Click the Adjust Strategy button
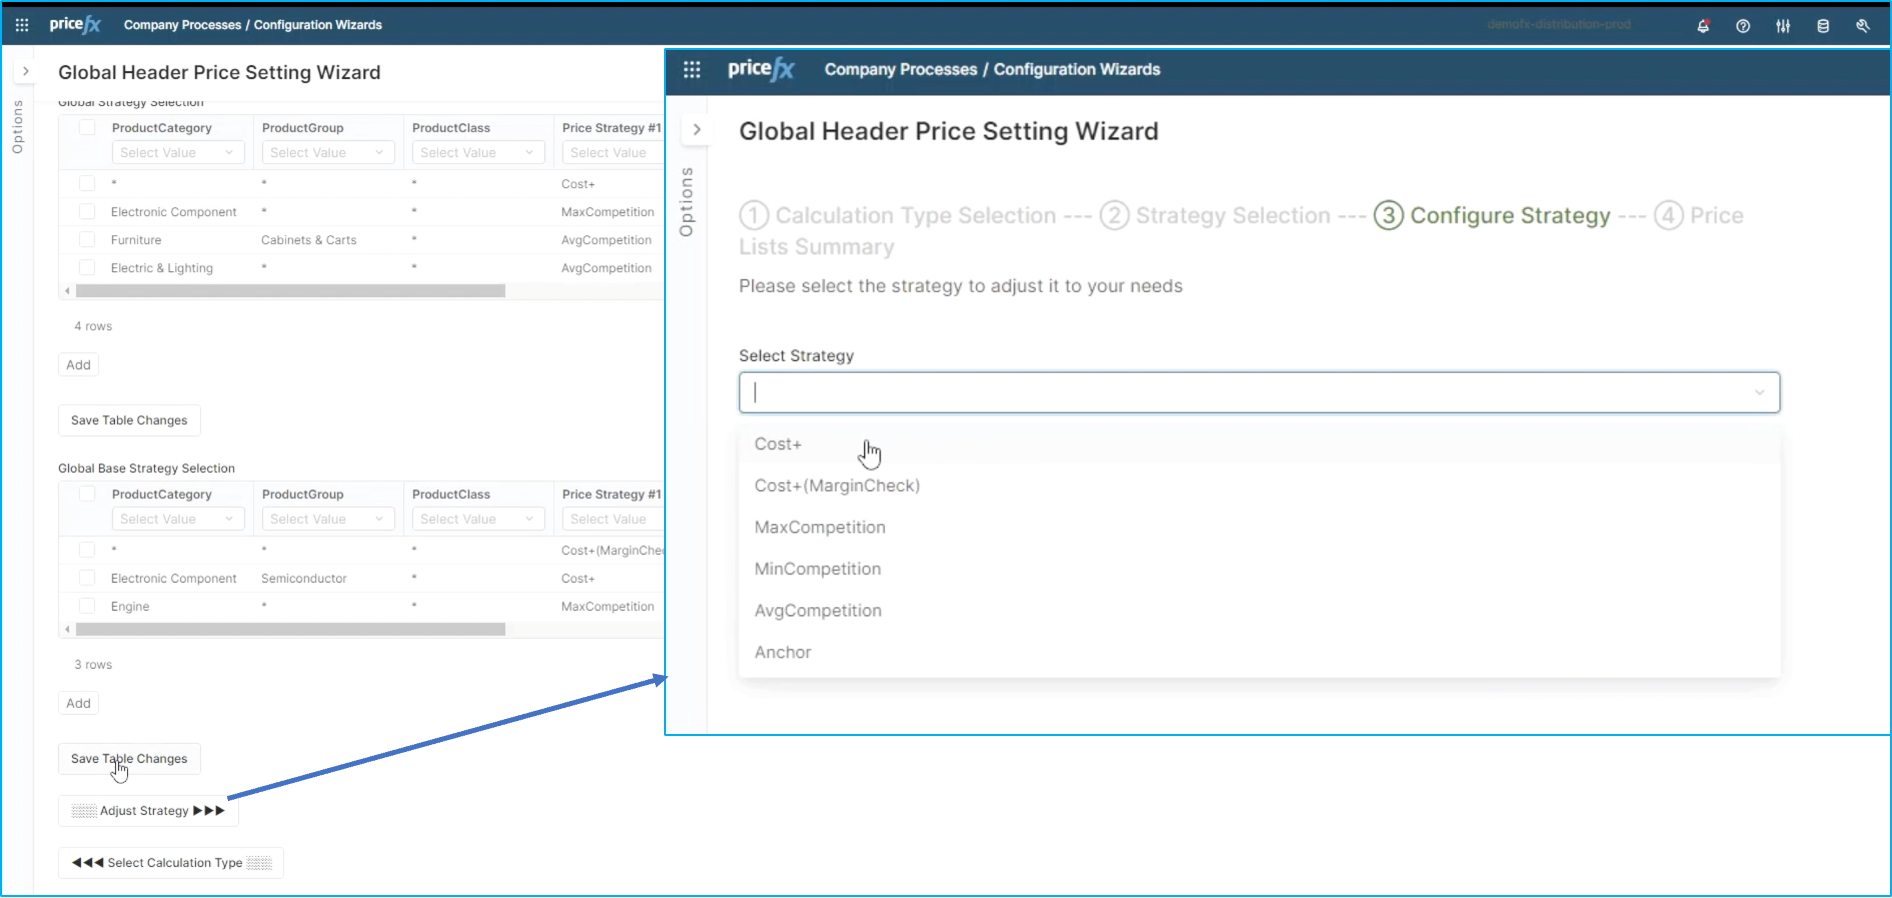The width and height of the screenshot is (1892, 898). (x=148, y=811)
